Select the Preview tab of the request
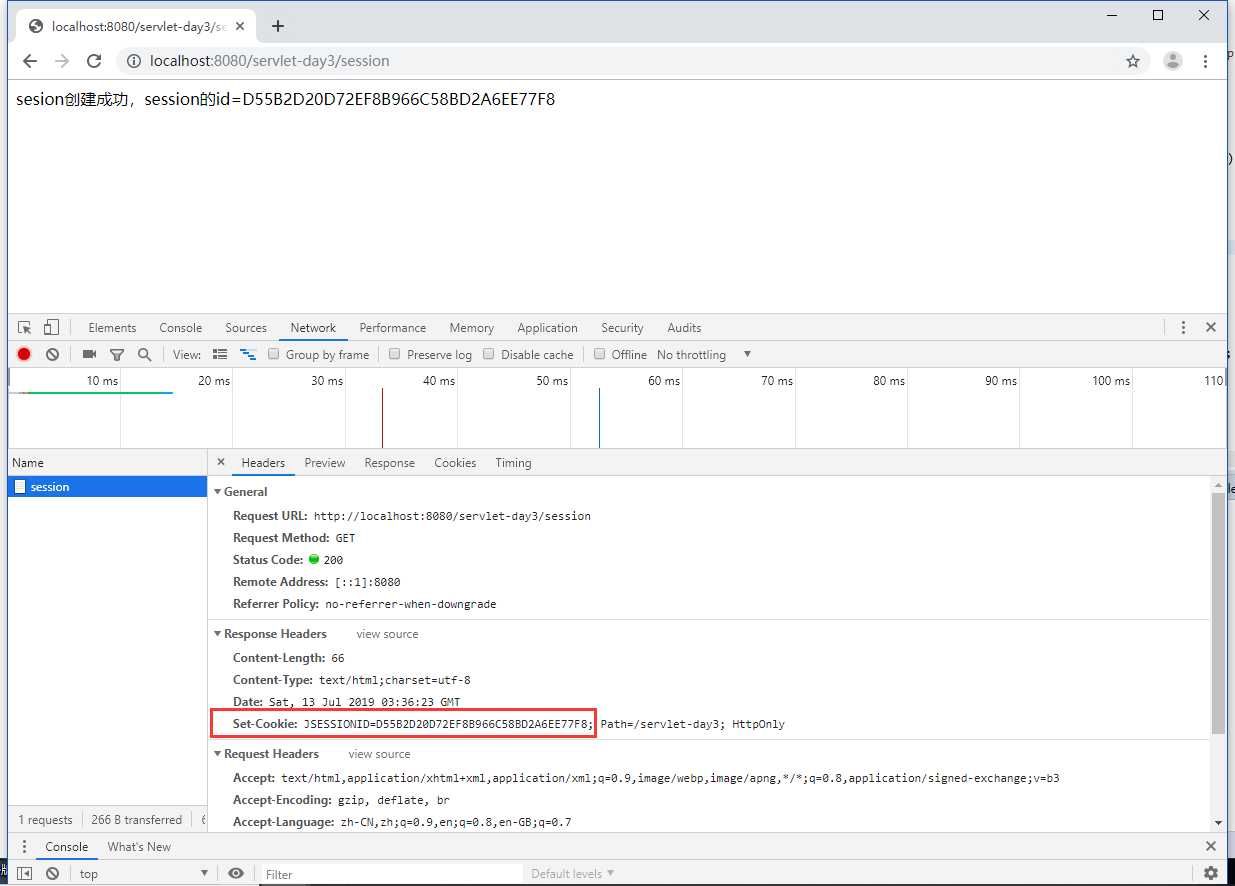The height and width of the screenshot is (886, 1235). coord(325,462)
